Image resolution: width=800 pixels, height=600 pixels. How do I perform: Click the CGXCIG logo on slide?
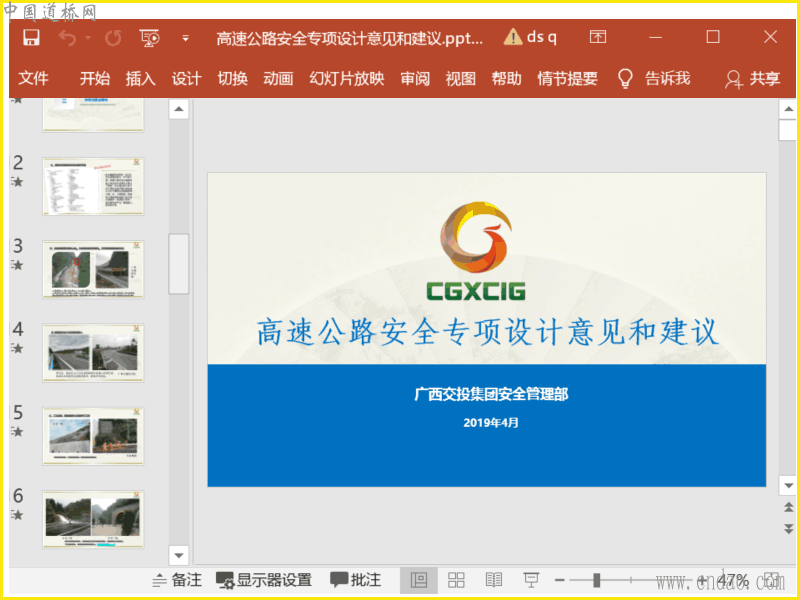tap(476, 251)
